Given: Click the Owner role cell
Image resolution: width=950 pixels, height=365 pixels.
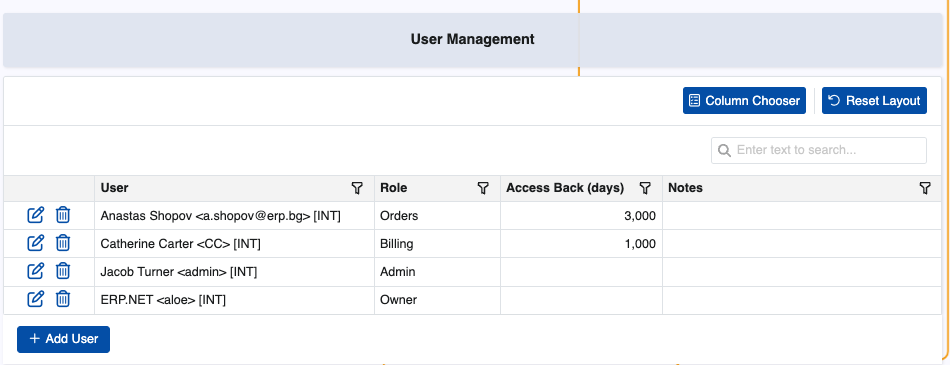Looking at the screenshot, I should tap(437, 300).
